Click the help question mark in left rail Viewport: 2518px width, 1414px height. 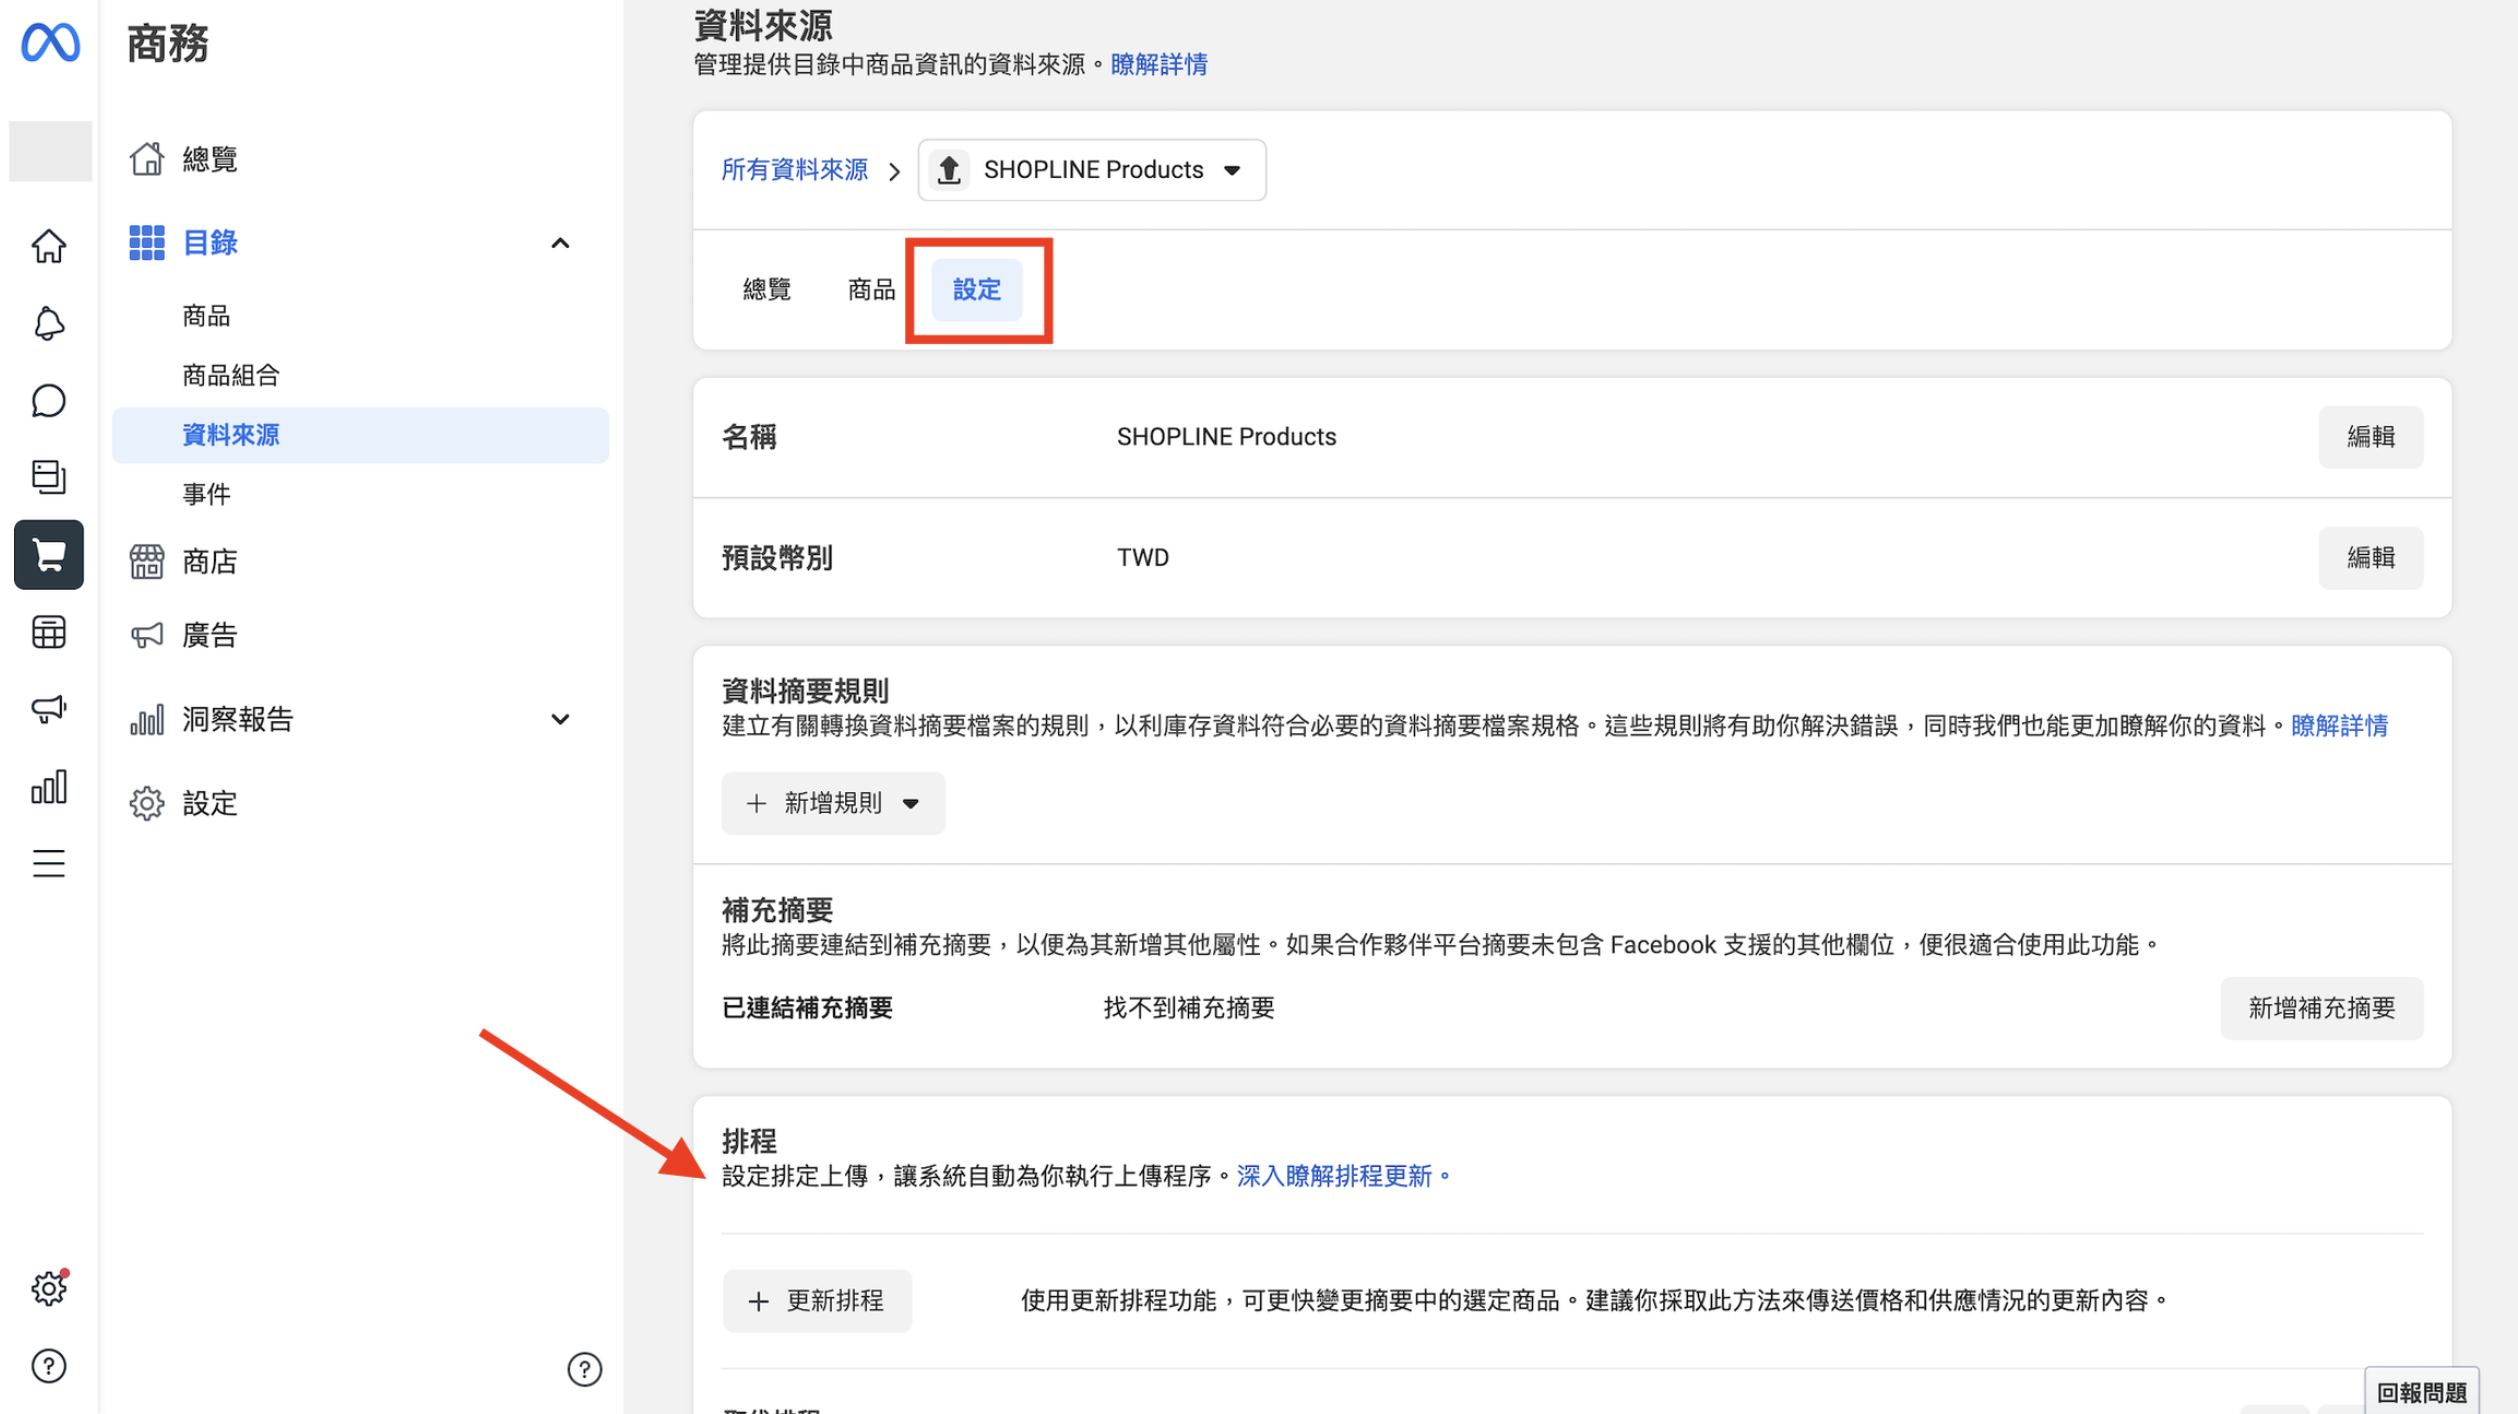(48, 1366)
